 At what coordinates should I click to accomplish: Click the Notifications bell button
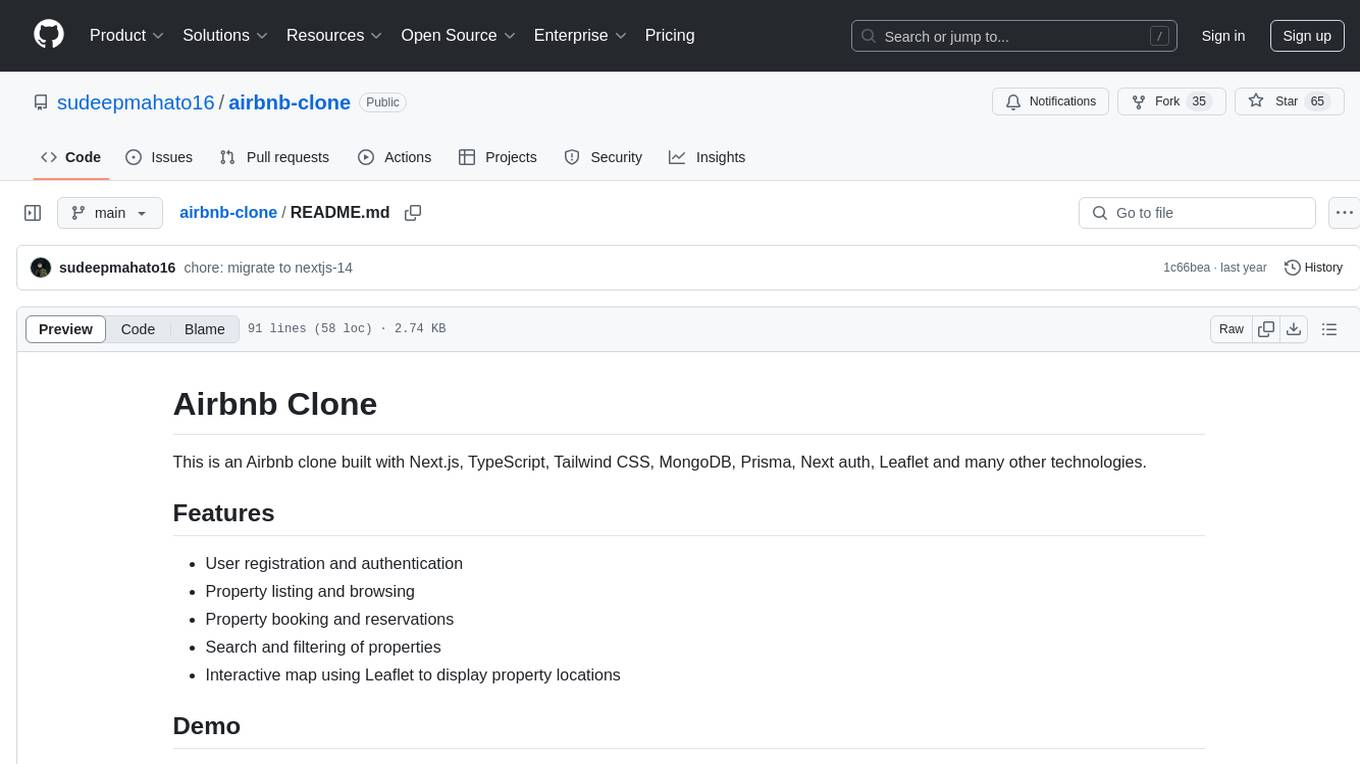click(1051, 102)
